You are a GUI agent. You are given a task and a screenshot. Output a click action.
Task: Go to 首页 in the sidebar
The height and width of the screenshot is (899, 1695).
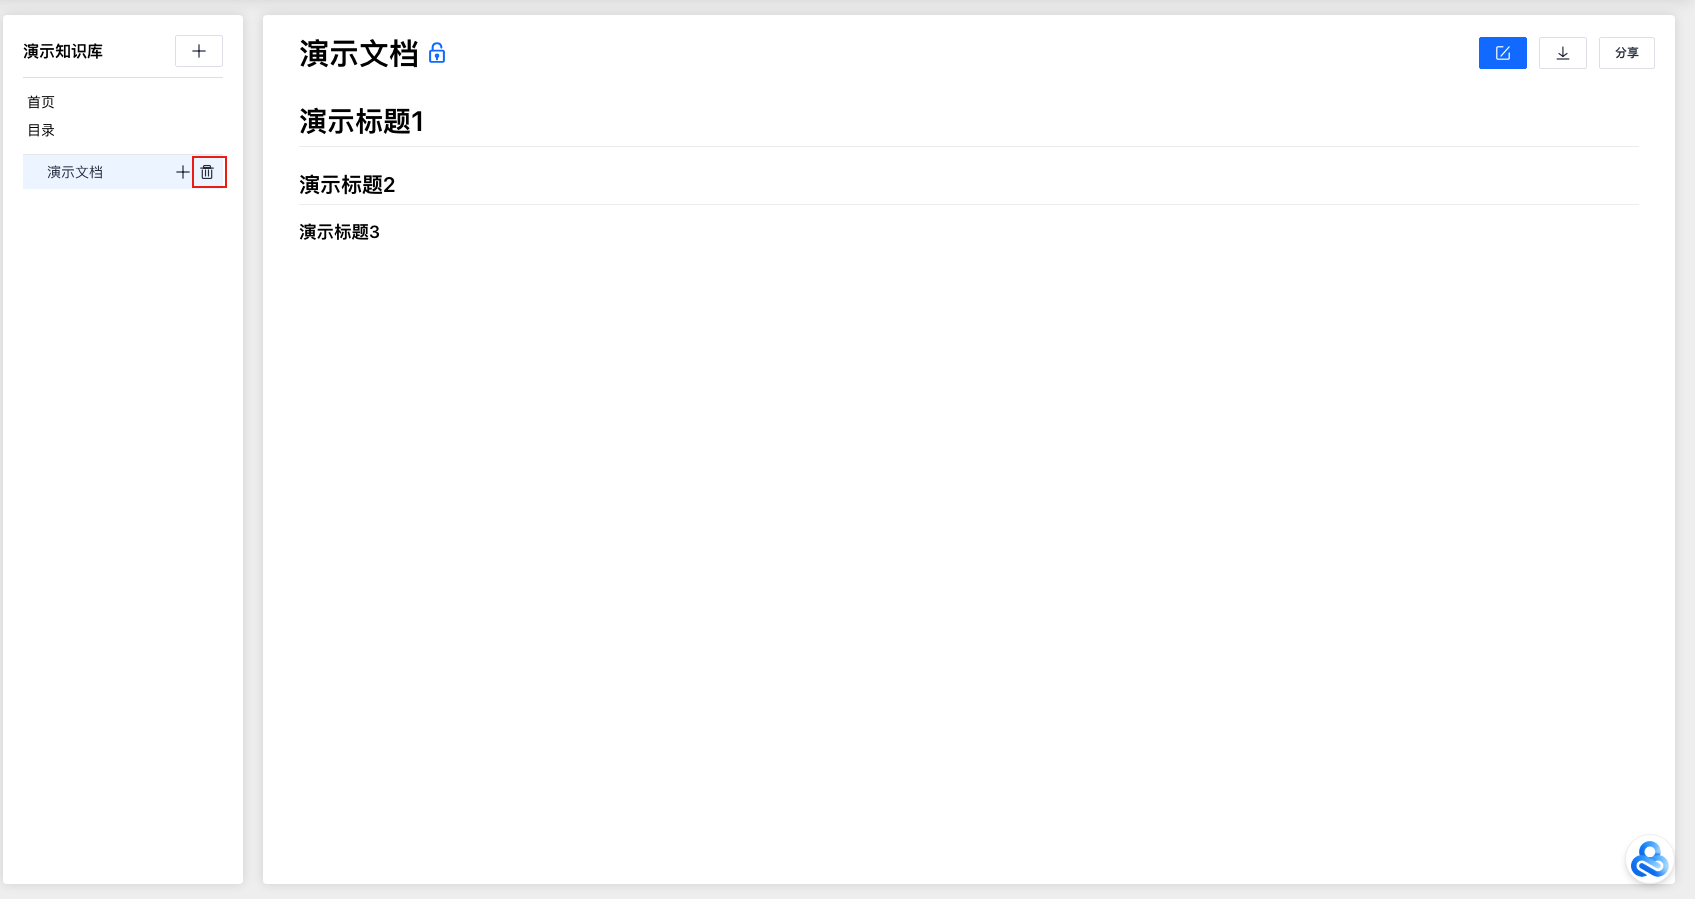(41, 102)
